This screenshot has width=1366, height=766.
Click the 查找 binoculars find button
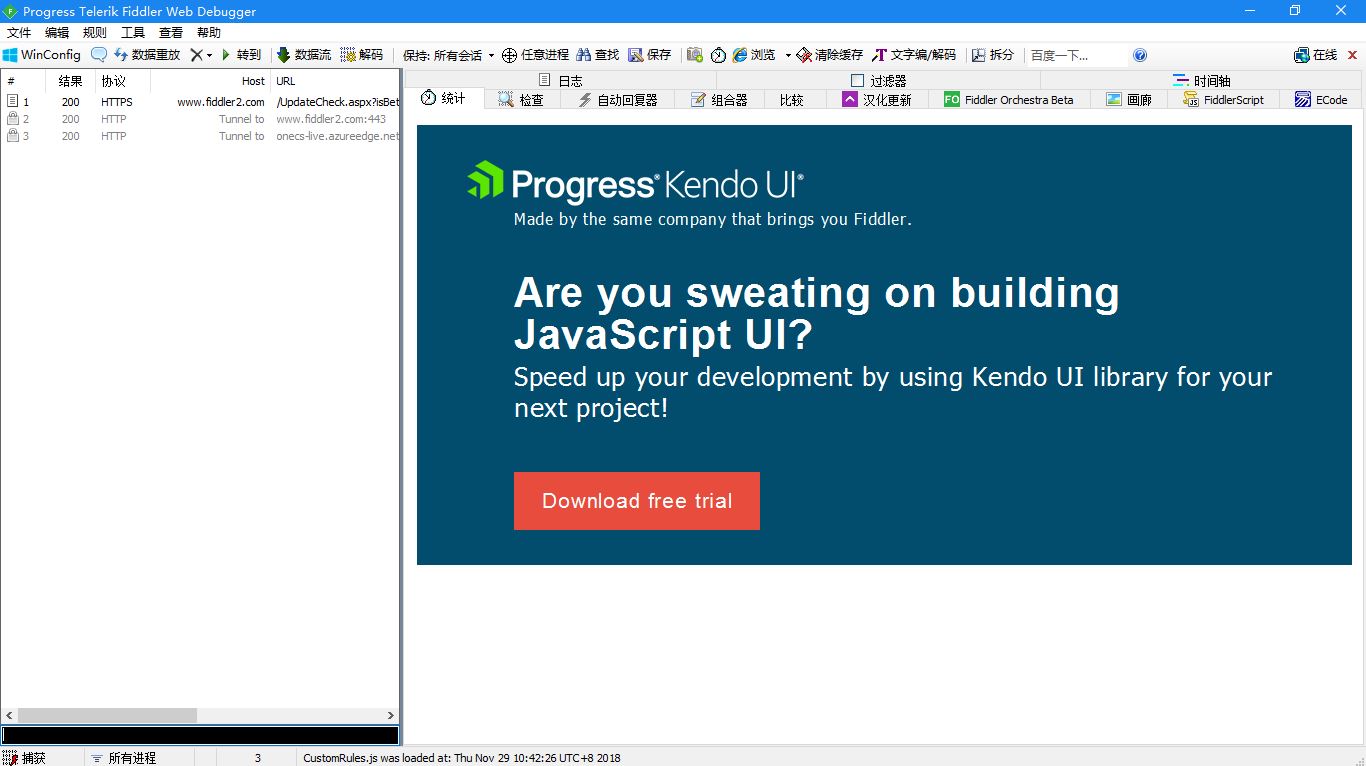click(597, 55)
